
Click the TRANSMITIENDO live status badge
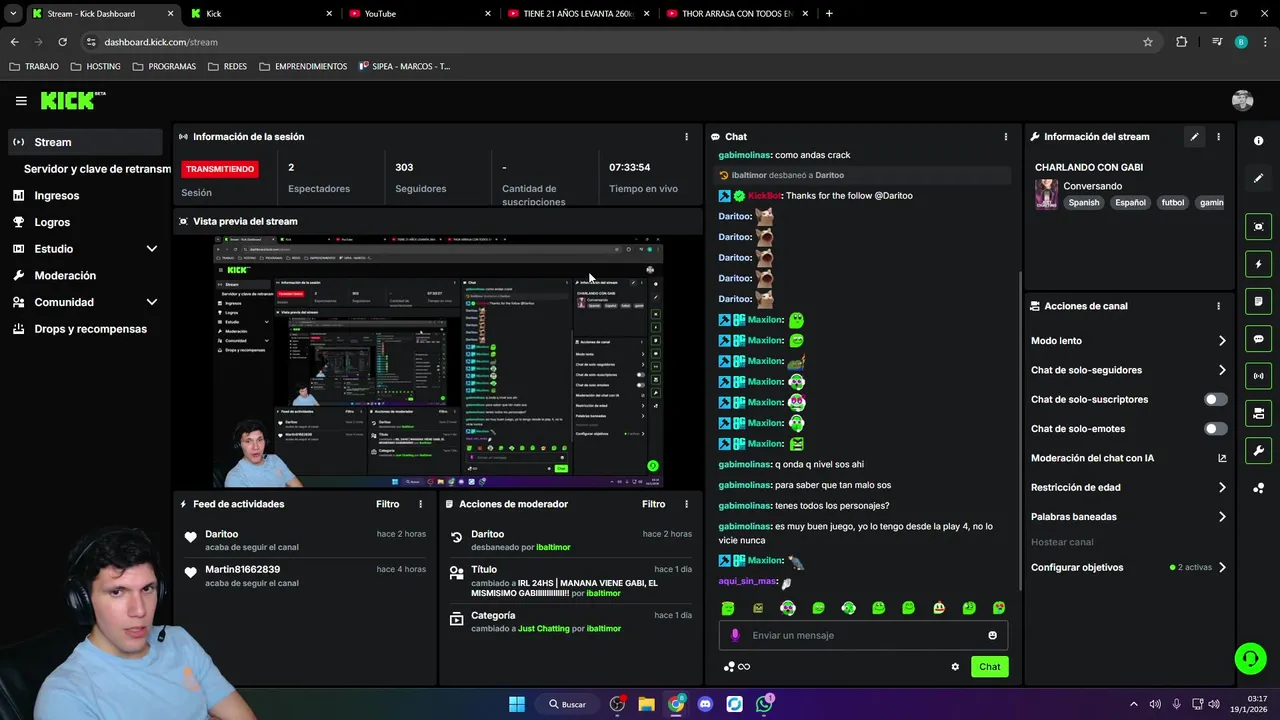[x=220, y=169]
